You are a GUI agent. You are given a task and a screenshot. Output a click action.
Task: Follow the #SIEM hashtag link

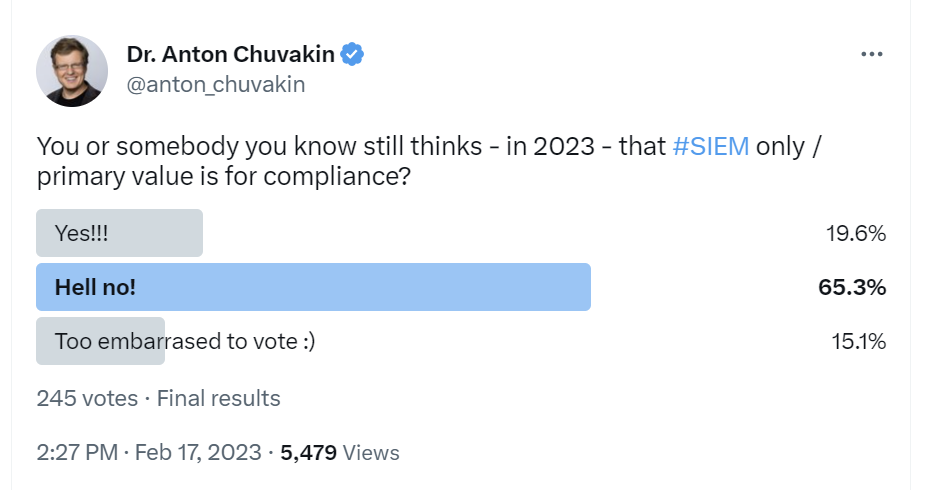click(710, 146)
